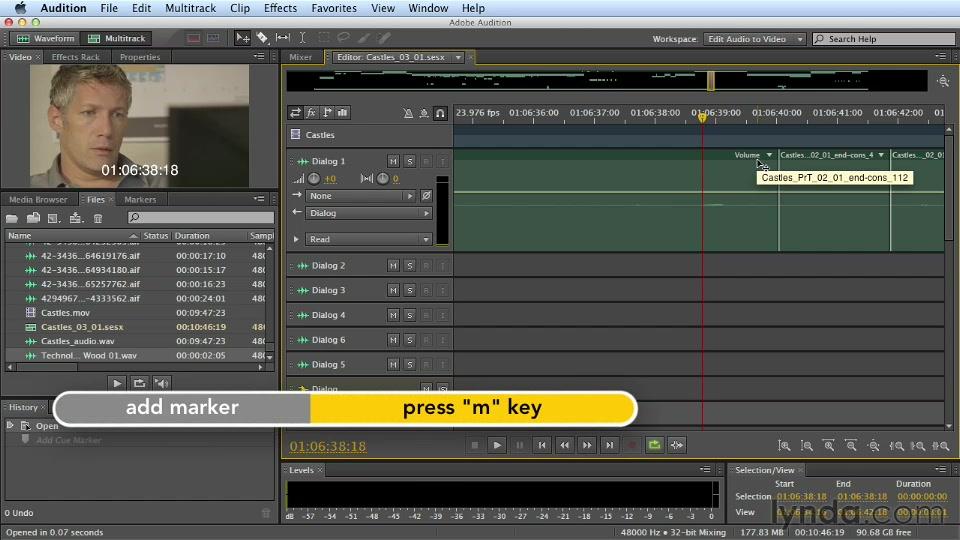The image size is (960, 540).
Task: Toggle the Loop Playback button
Action: 654,445
